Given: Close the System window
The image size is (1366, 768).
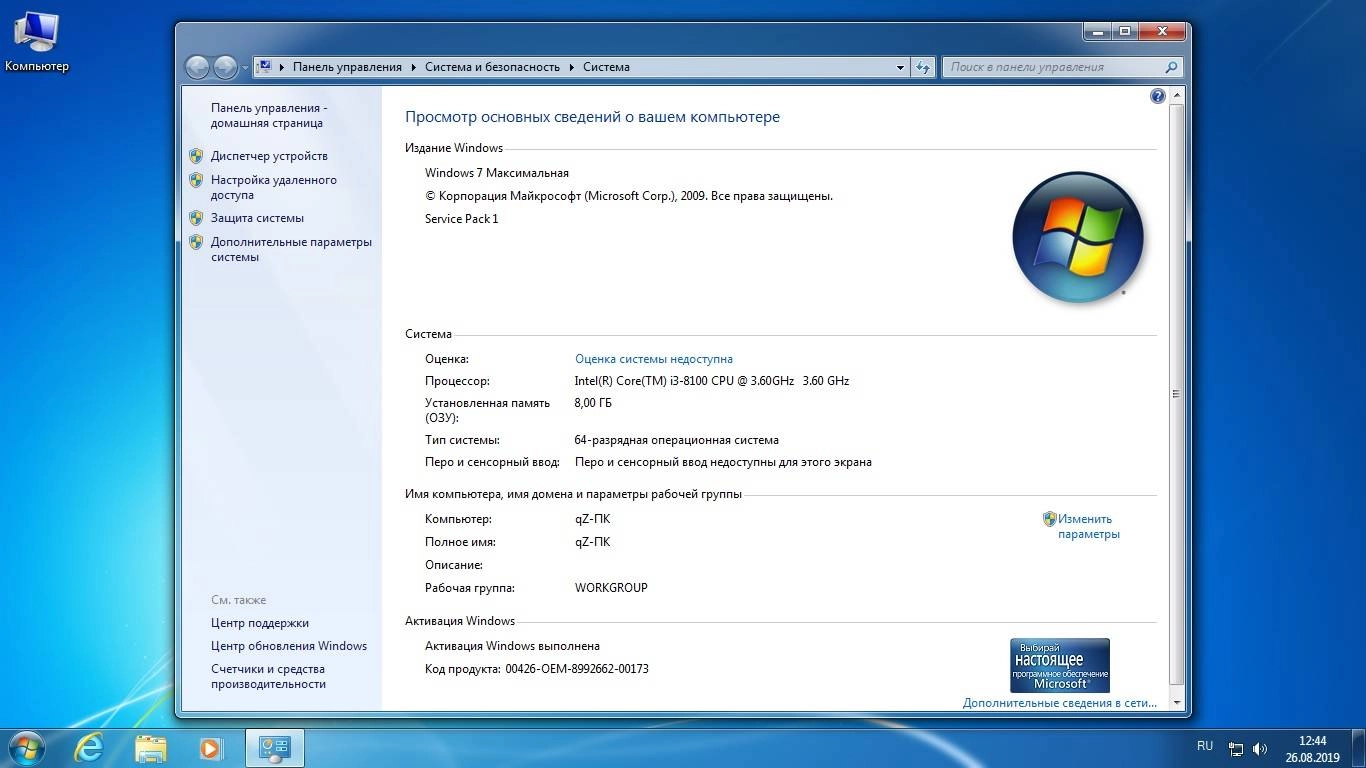Looking at the screenshot, I should click(1161, 32).
